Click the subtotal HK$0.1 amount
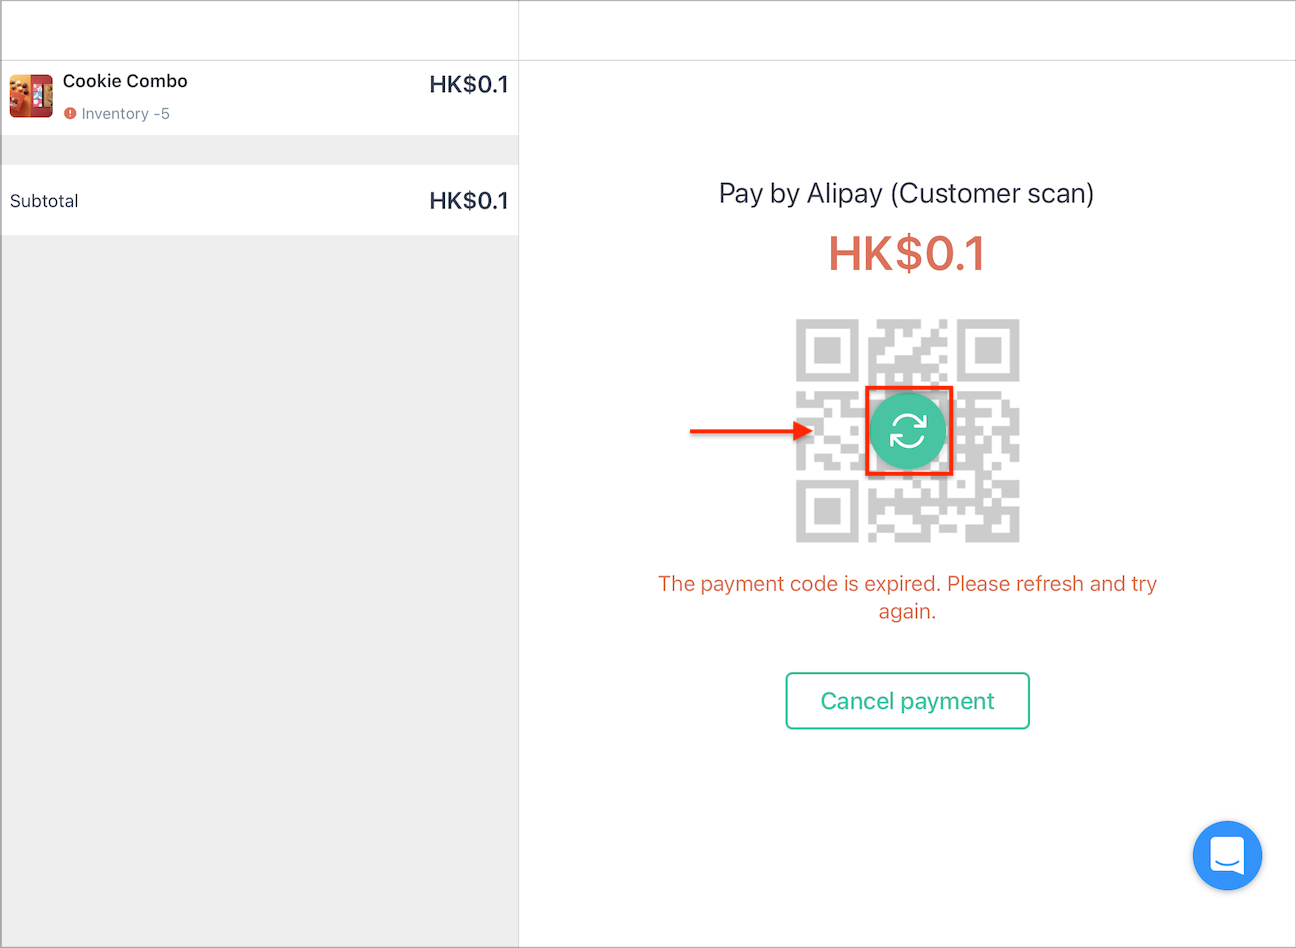 [x=468, y=201]
